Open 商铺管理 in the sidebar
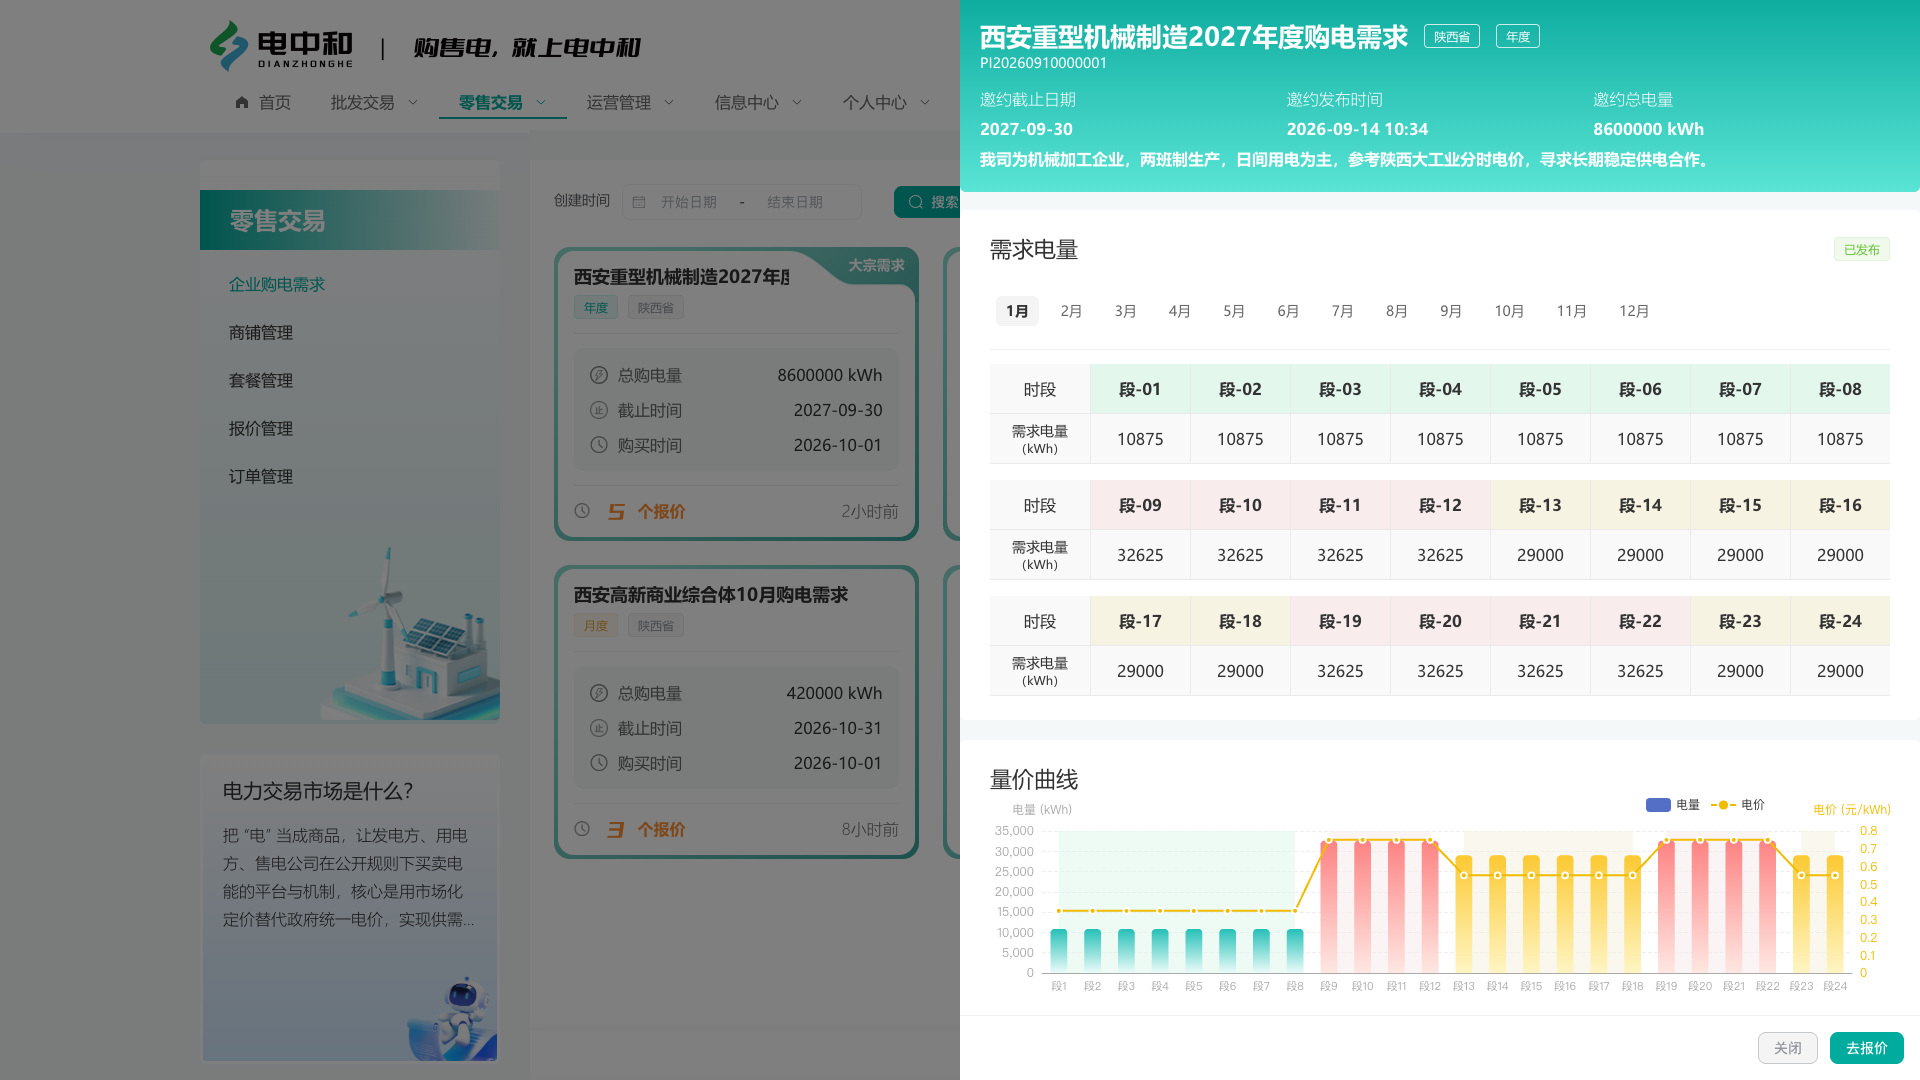 tap(261, 332)
